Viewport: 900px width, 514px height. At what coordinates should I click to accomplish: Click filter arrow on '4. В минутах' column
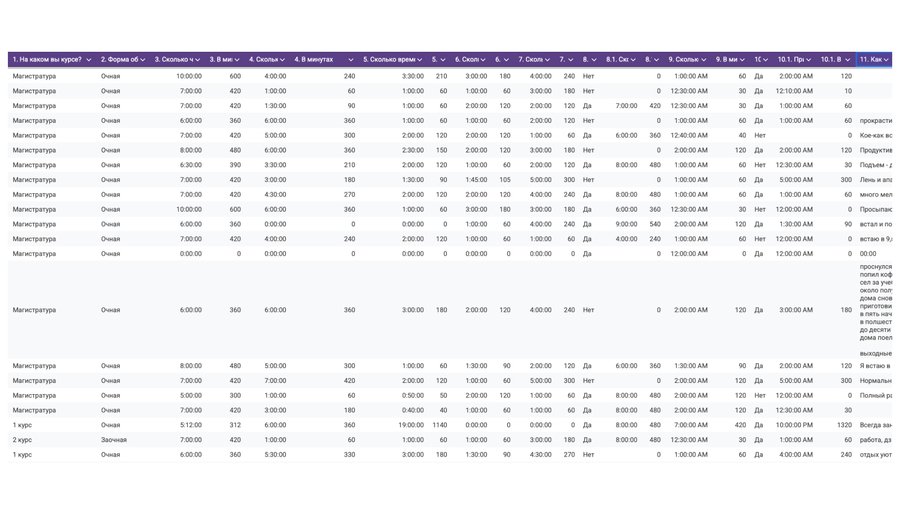[351, 60]
